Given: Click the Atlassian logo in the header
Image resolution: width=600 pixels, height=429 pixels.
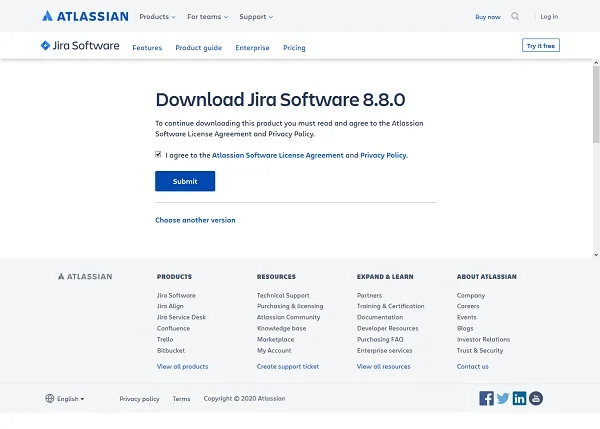Looking at the screenshot, I should point(85,16).
